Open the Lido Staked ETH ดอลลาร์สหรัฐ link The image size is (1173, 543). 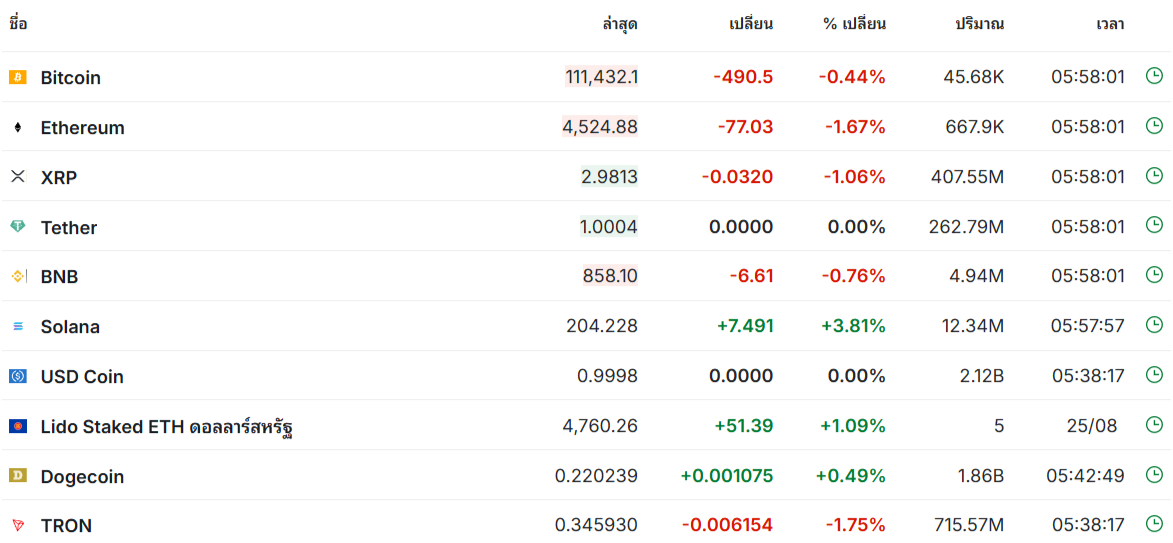pyautogui.click(x=166, y=427)
